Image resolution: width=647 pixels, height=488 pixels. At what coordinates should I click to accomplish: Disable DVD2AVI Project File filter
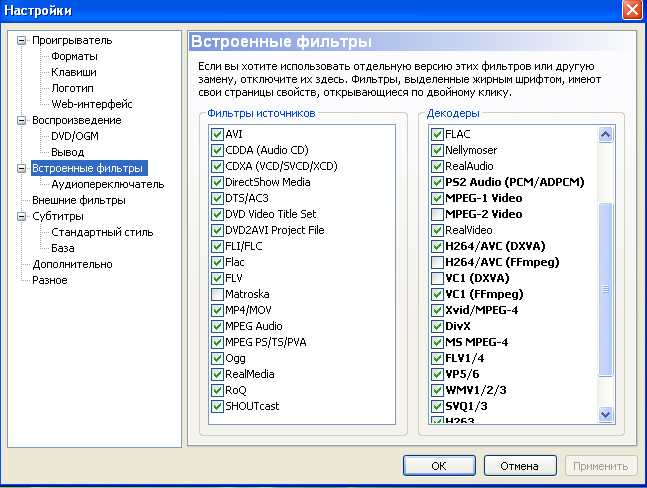217,230
